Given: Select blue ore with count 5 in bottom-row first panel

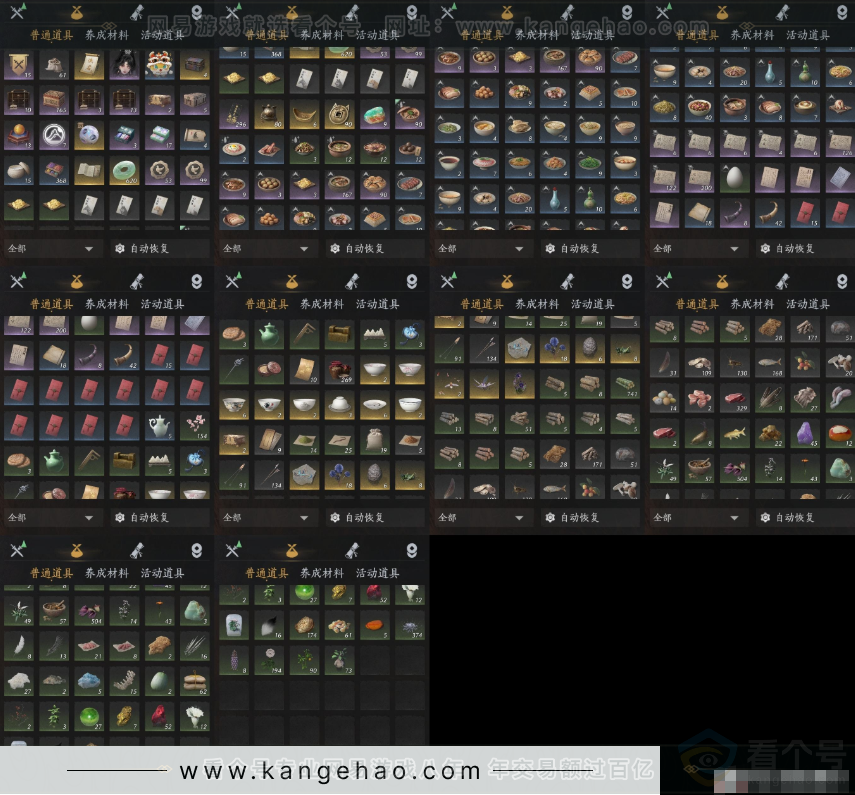Looking at the screenshot, I should coord(89,682).
